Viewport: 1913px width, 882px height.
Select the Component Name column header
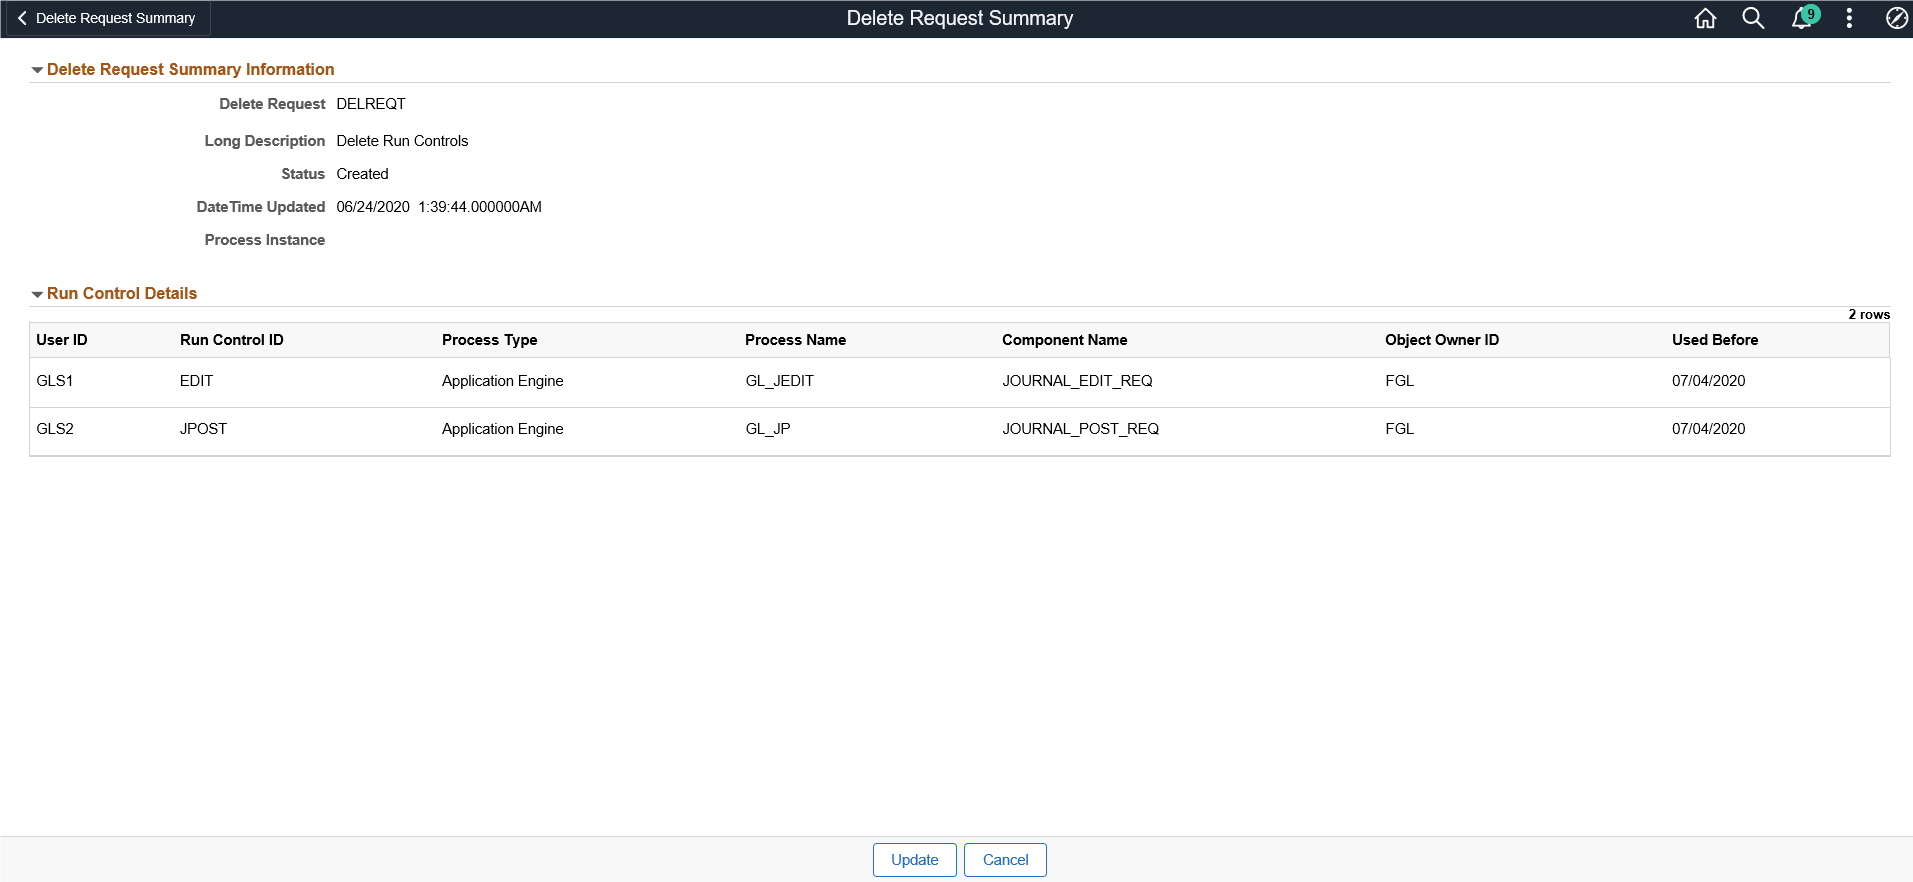tap(1065, 340)
